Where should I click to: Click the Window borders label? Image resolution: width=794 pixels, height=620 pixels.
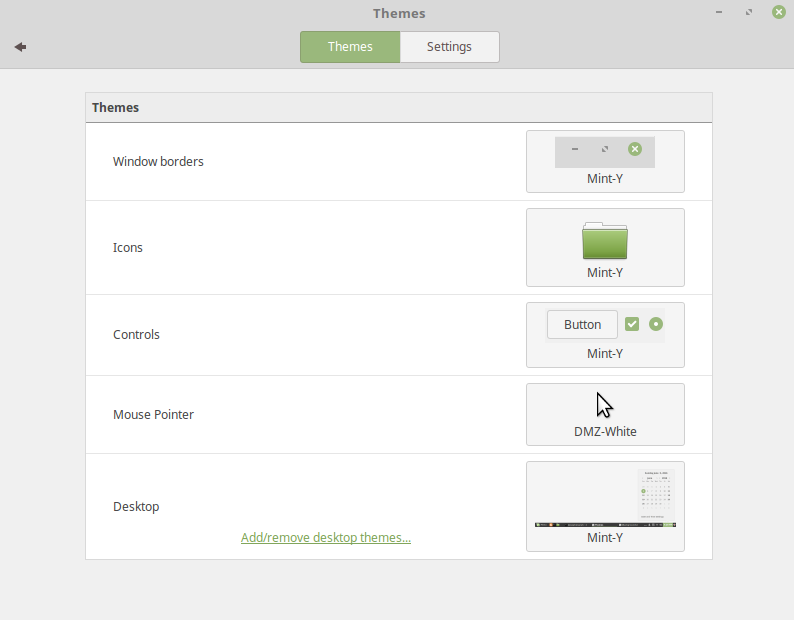click(158, 162)
